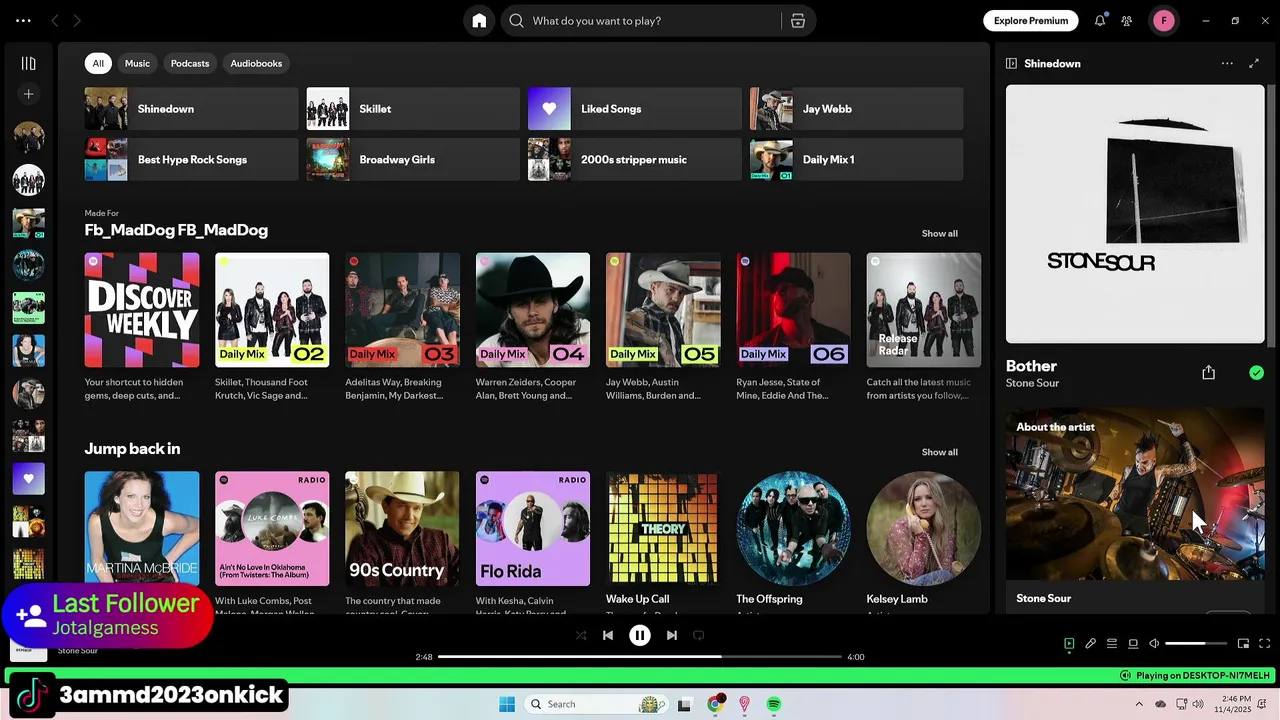Toggle shuffle playback
The height and width of the screenshot is (720, 1280).
pyautogui.click(x=581, y=635)
